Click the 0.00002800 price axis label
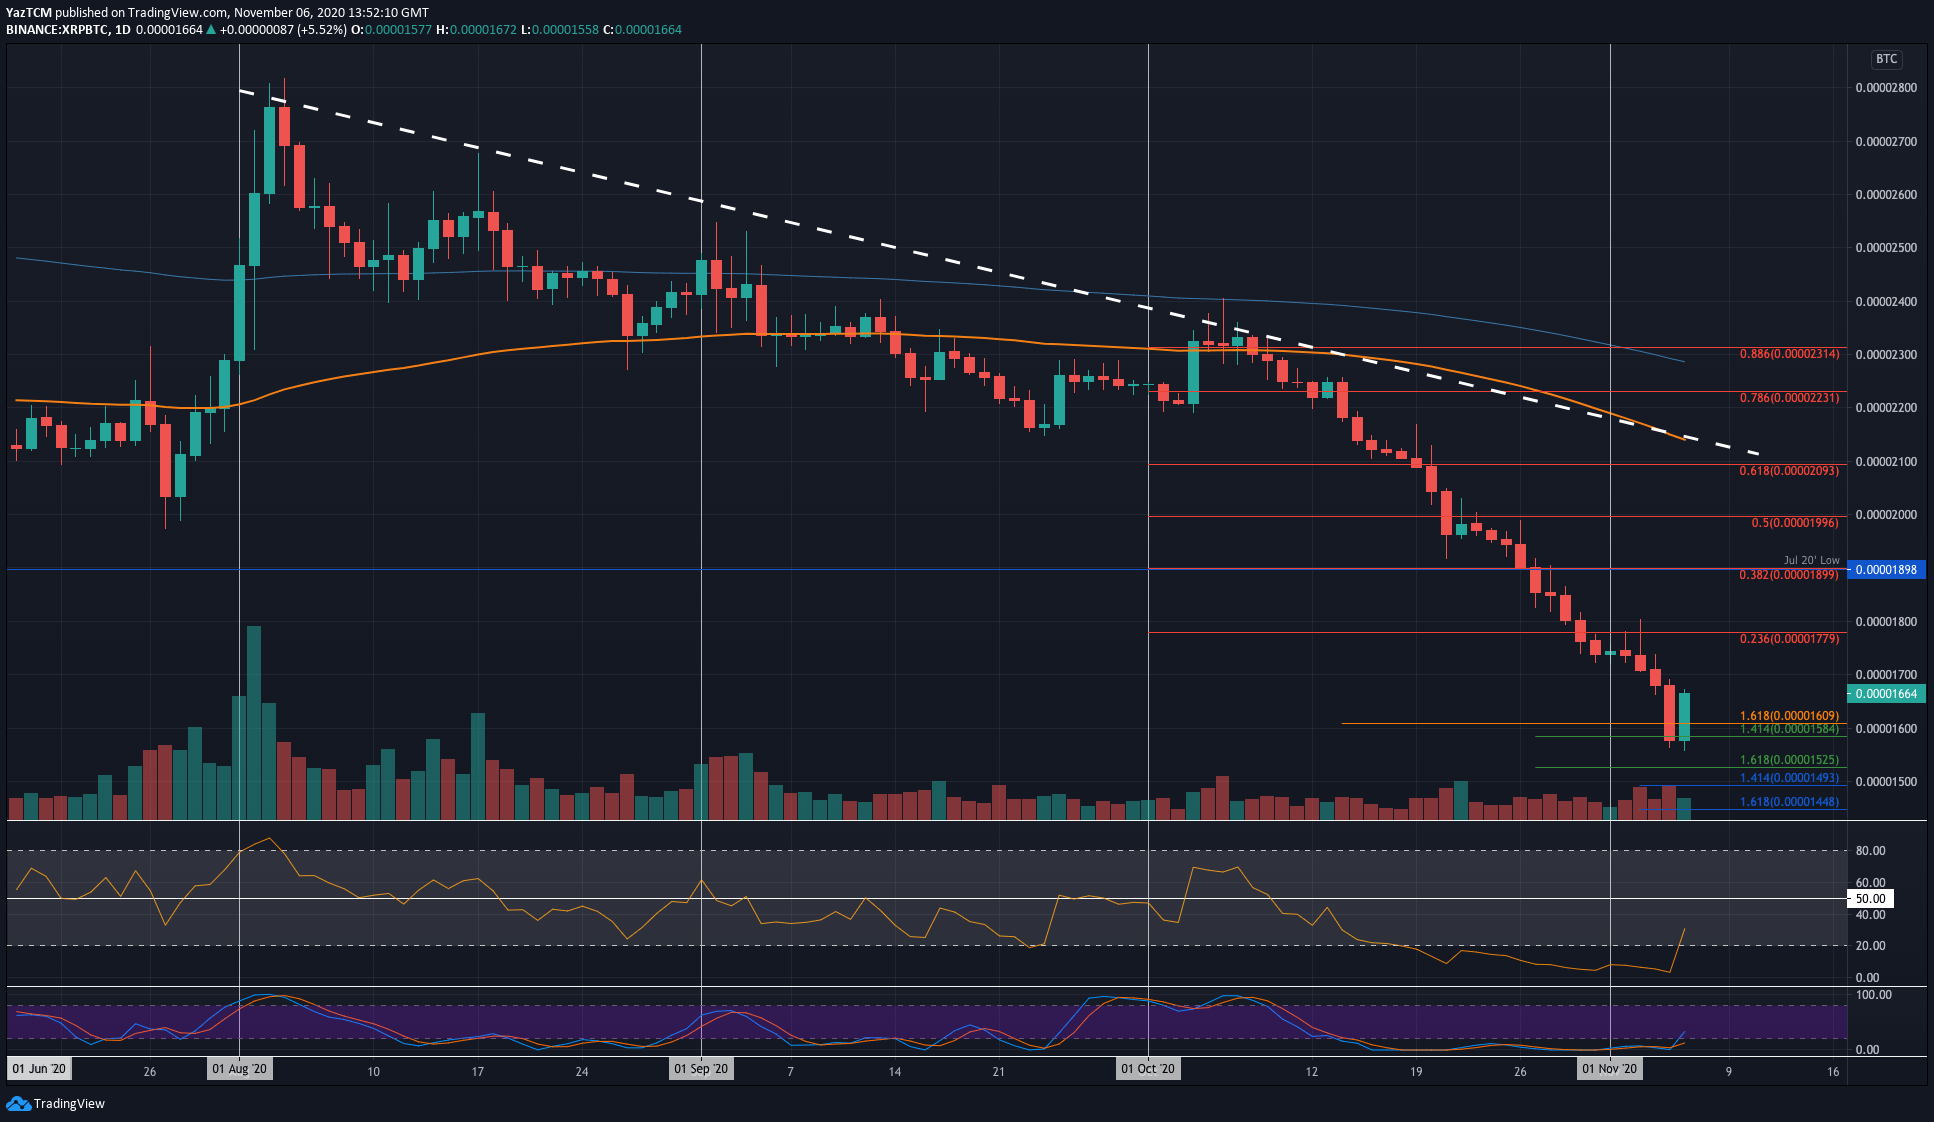 1886,88
